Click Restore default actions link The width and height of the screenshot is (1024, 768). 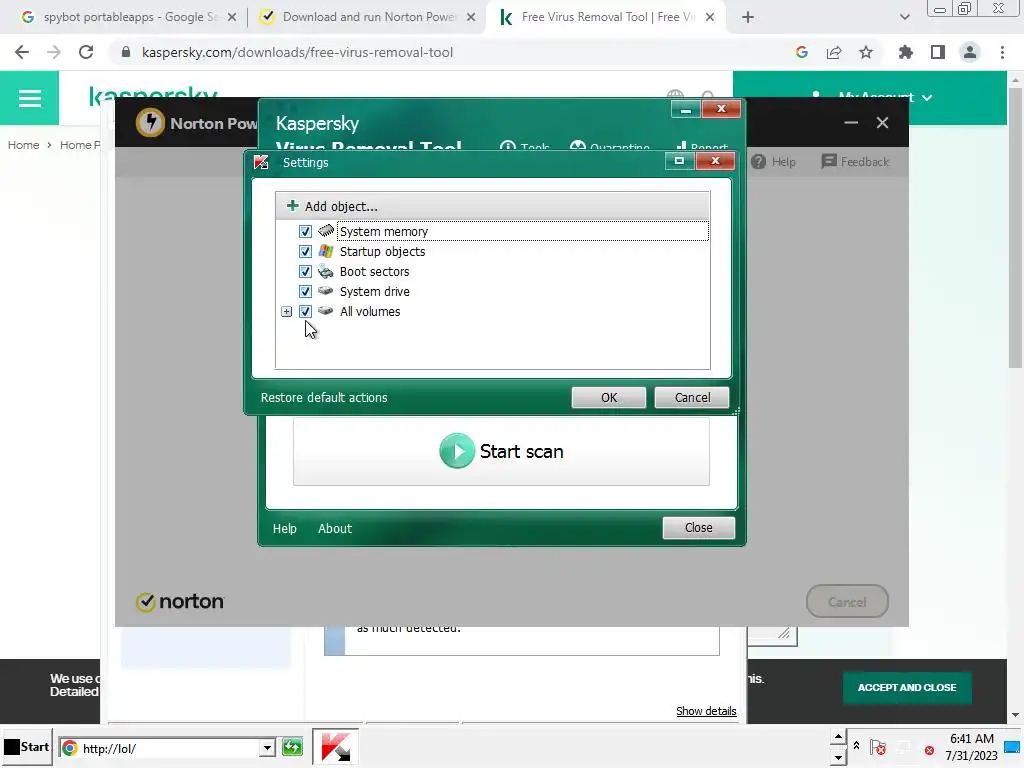(324, 398)
